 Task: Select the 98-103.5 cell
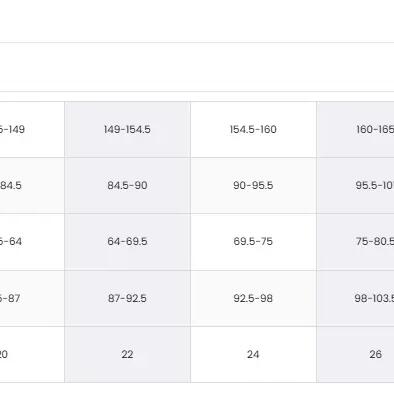pyautogui.click(x=355, y=298)
